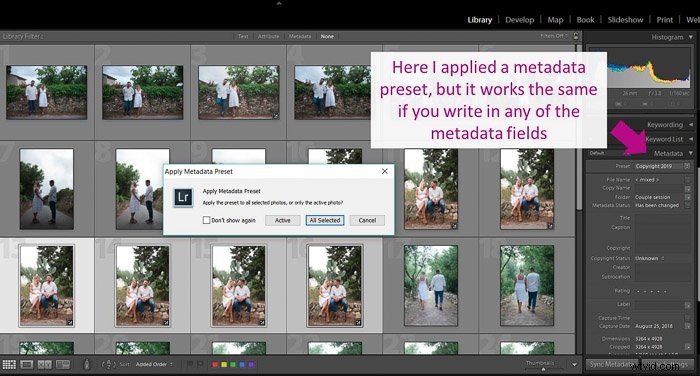Click in the Creator metadata field

point(662,267)
